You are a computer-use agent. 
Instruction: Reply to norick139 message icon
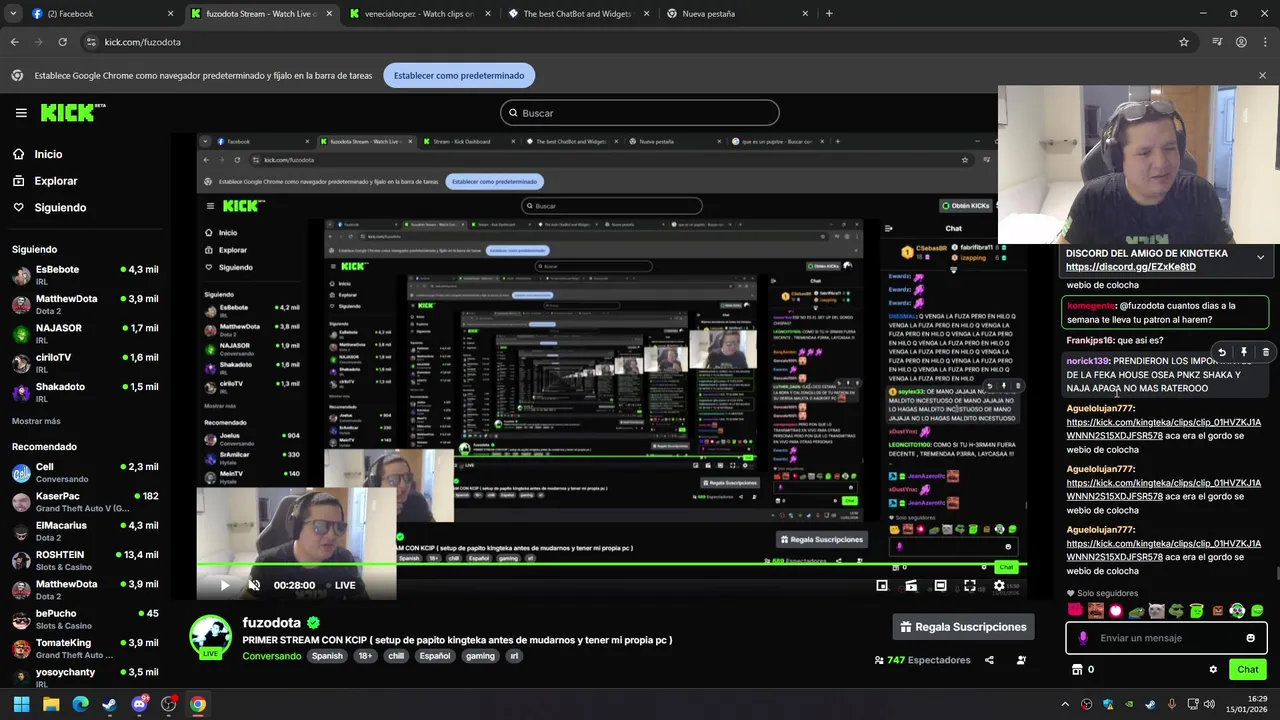point(1221,353)
